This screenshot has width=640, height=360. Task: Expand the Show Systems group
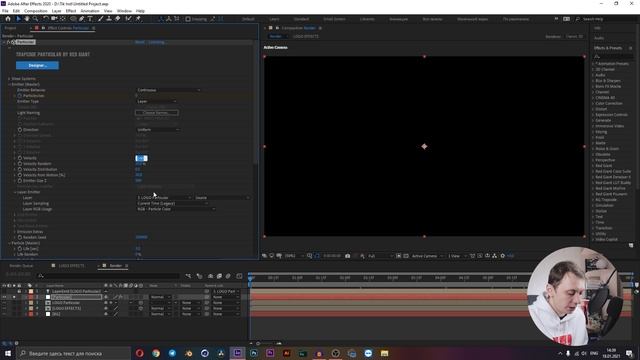click(x=9, y=79)
